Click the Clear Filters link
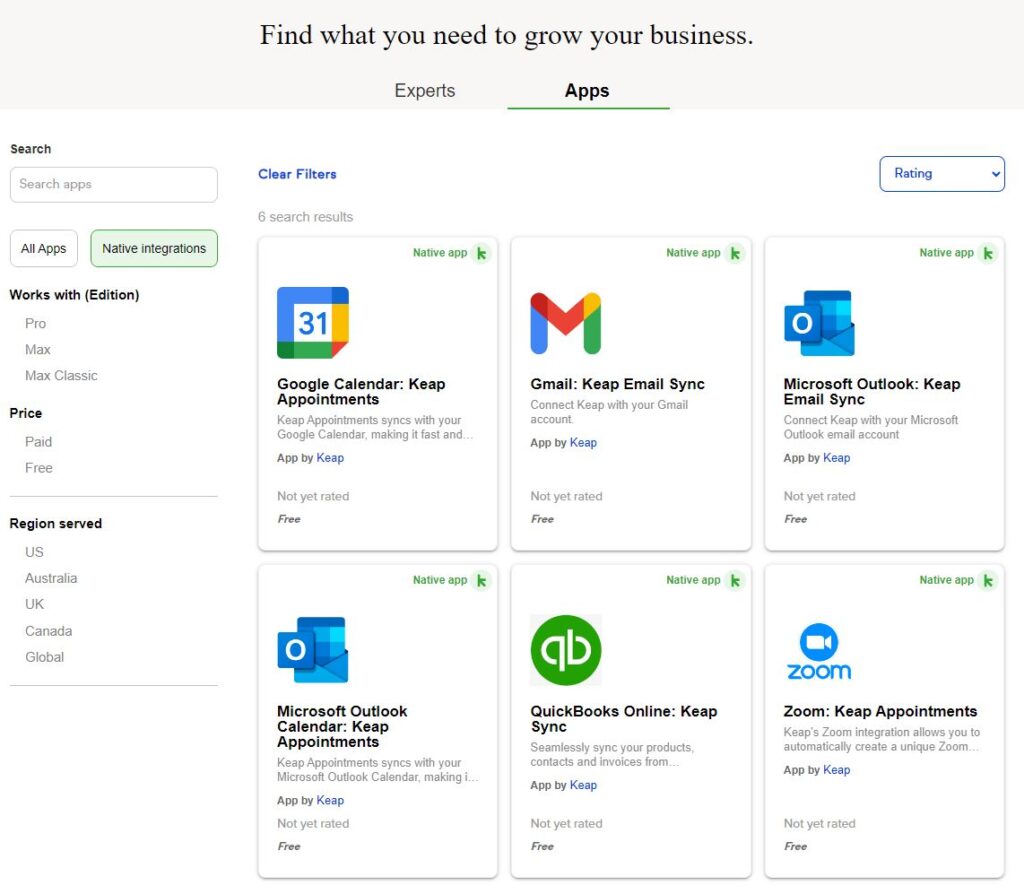1024x894 pixels. click(297, 174)
